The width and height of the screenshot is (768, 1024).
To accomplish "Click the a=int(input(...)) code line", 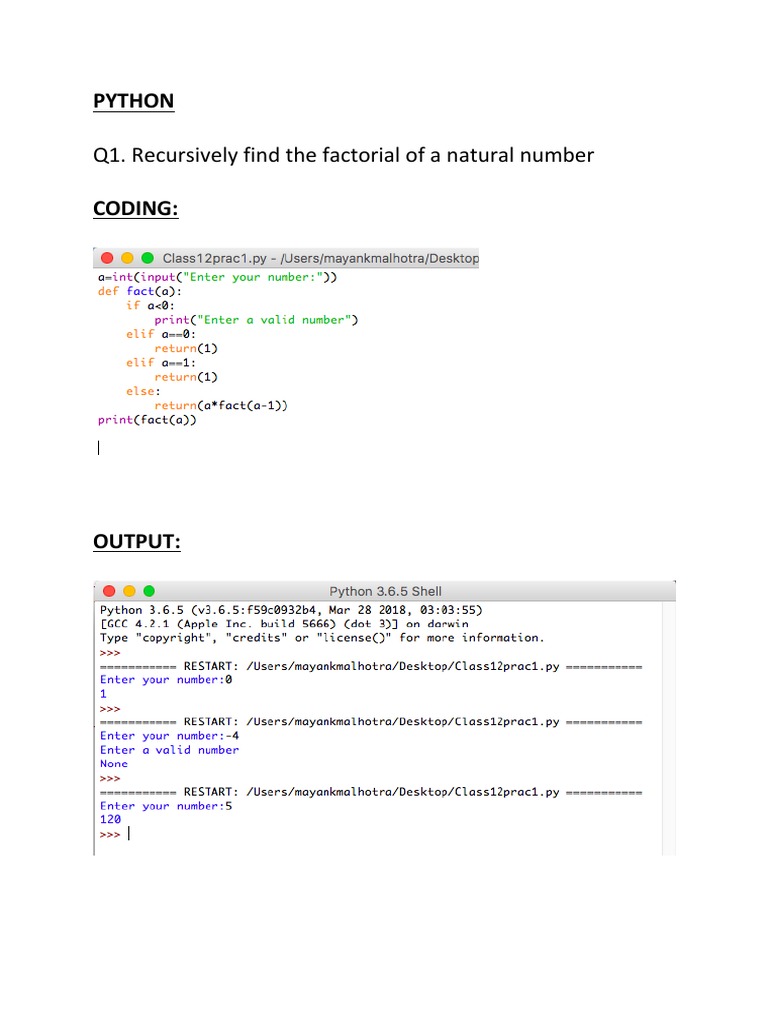I will point(217,277).
